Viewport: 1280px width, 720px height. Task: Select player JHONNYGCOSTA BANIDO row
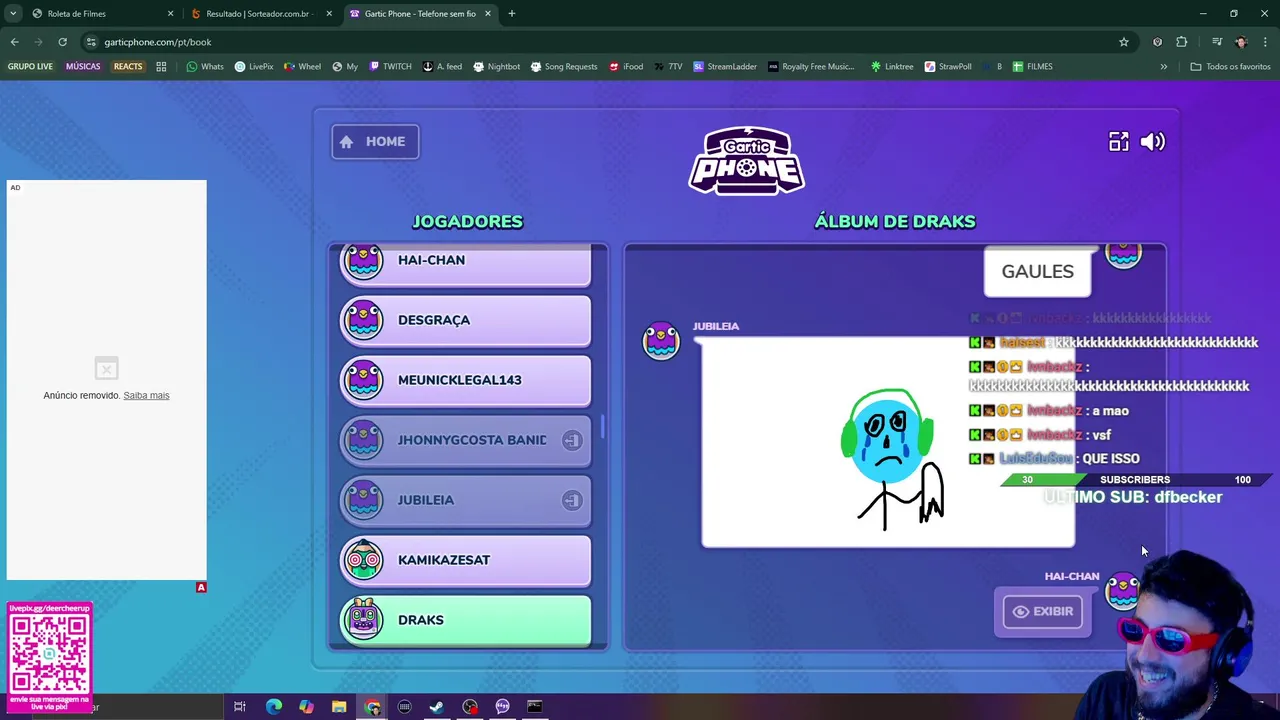(465, 440)
